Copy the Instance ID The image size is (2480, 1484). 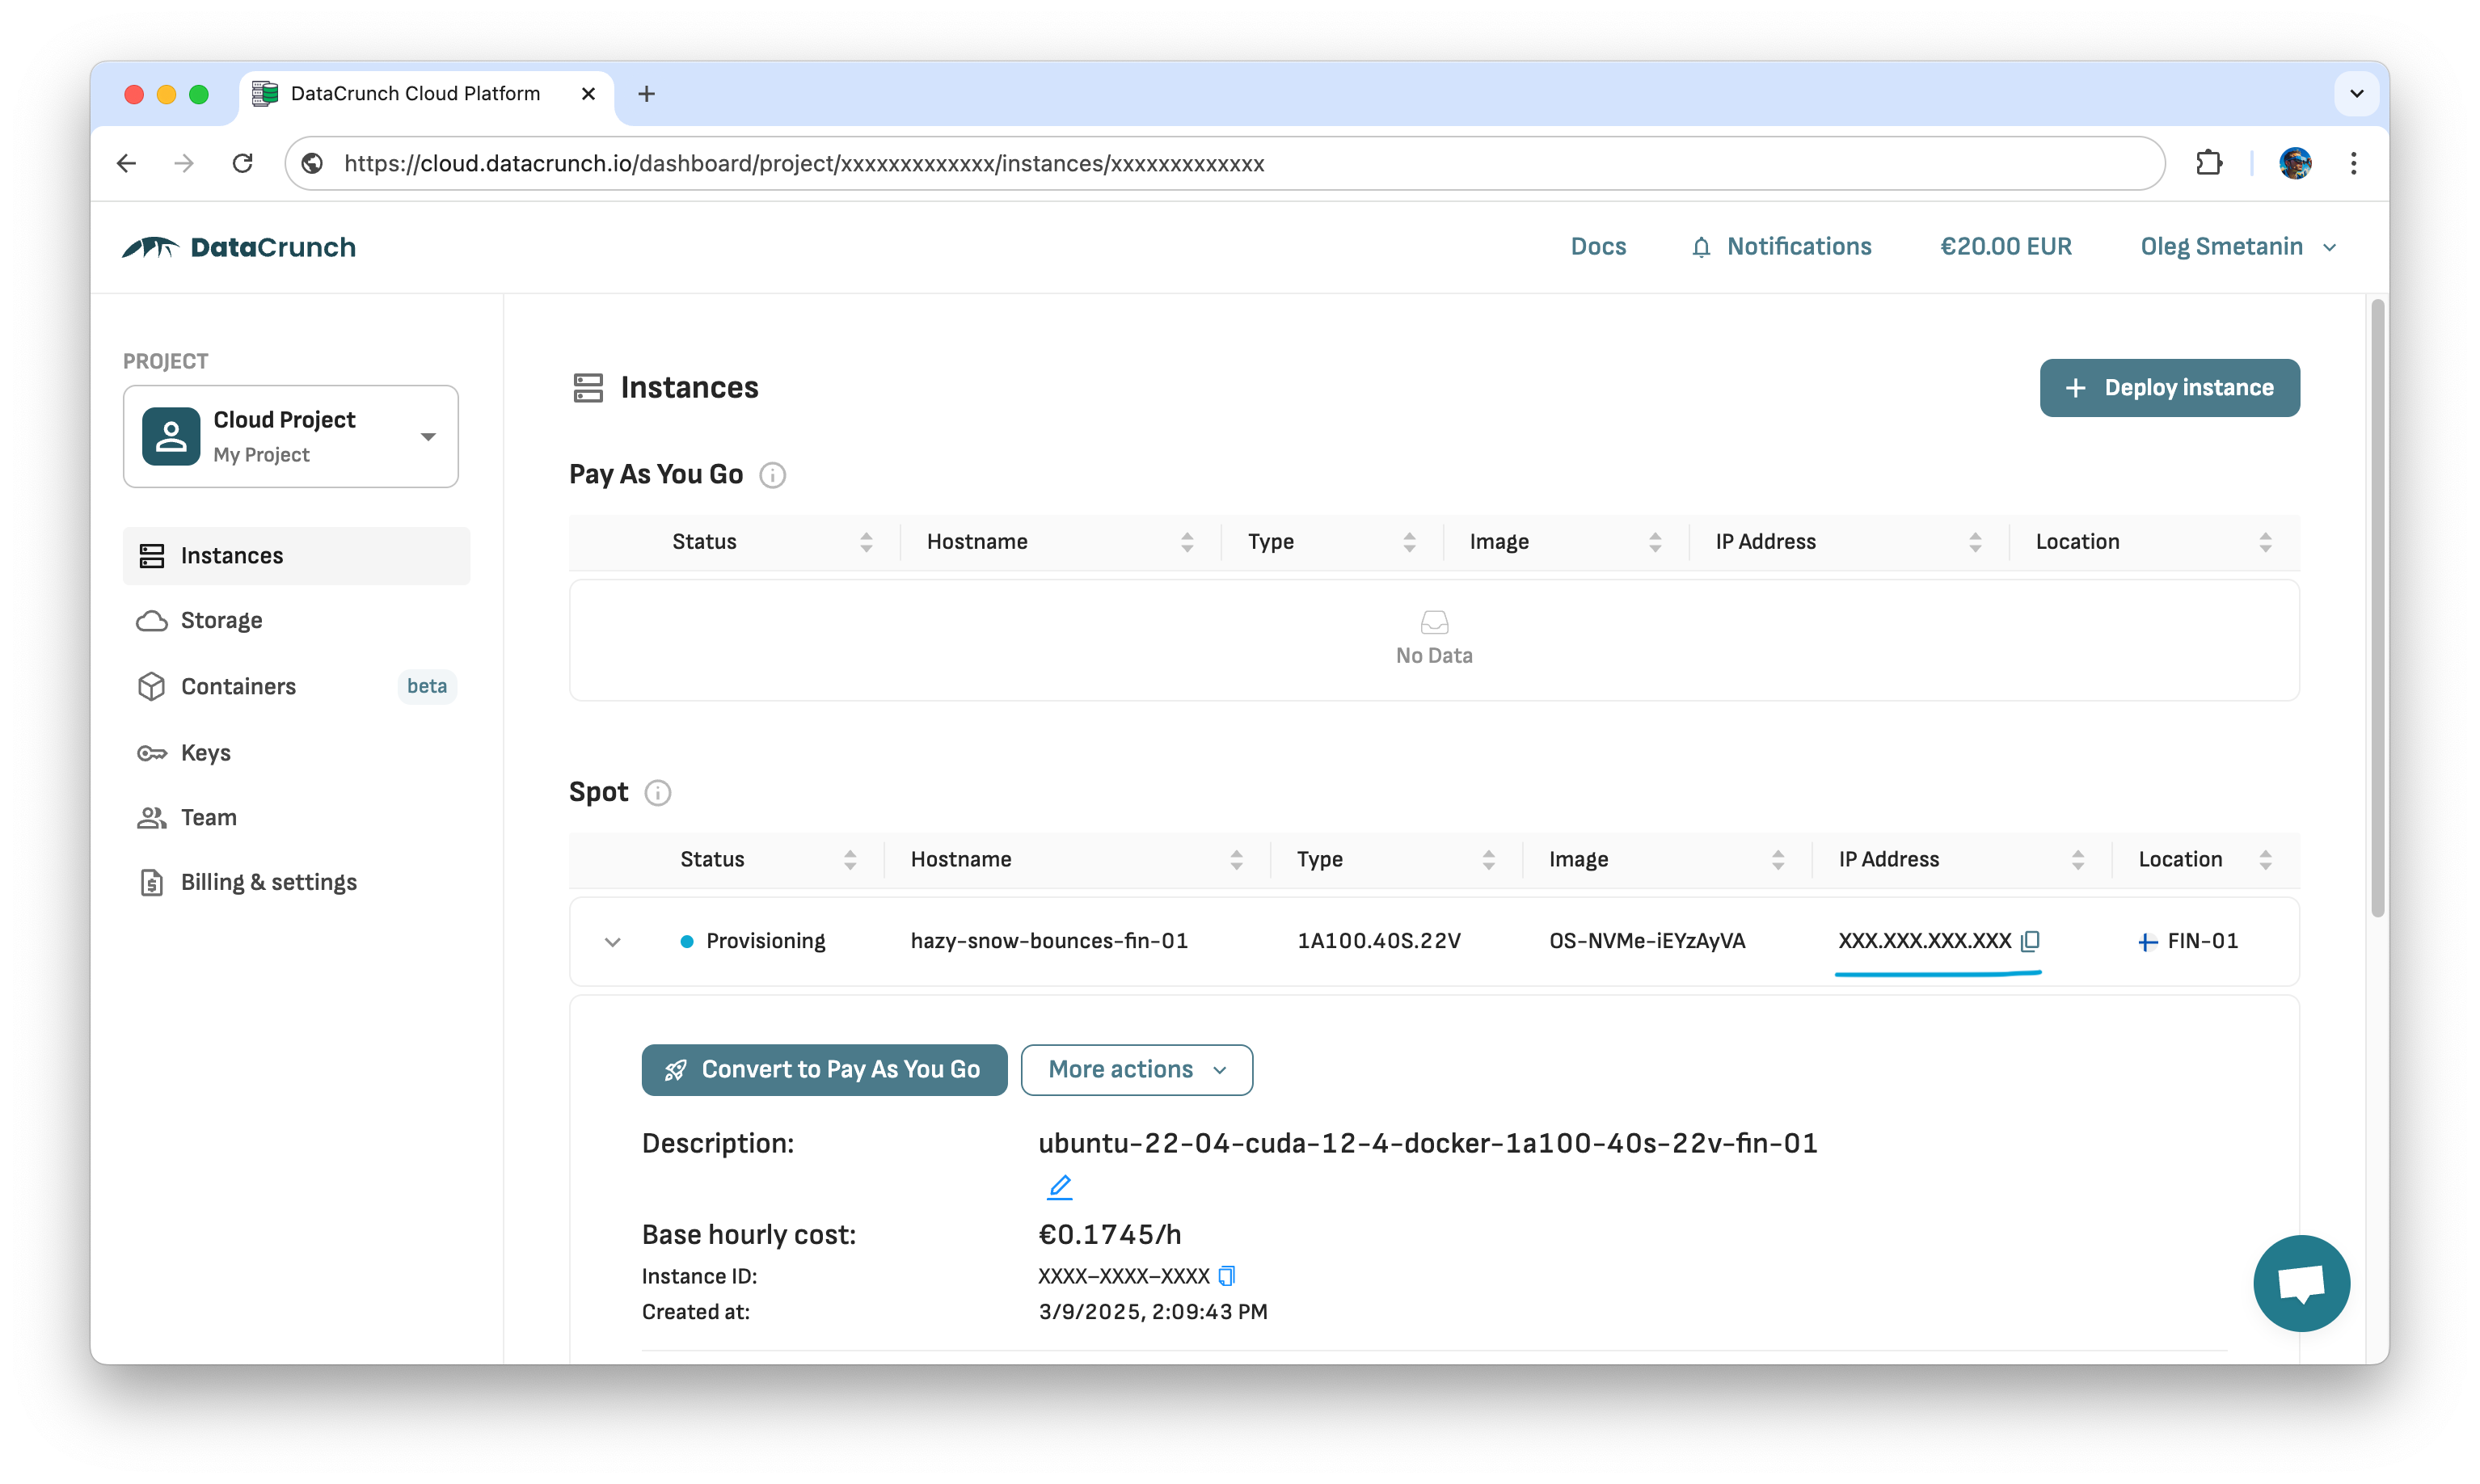(x=1226, y=1276)
